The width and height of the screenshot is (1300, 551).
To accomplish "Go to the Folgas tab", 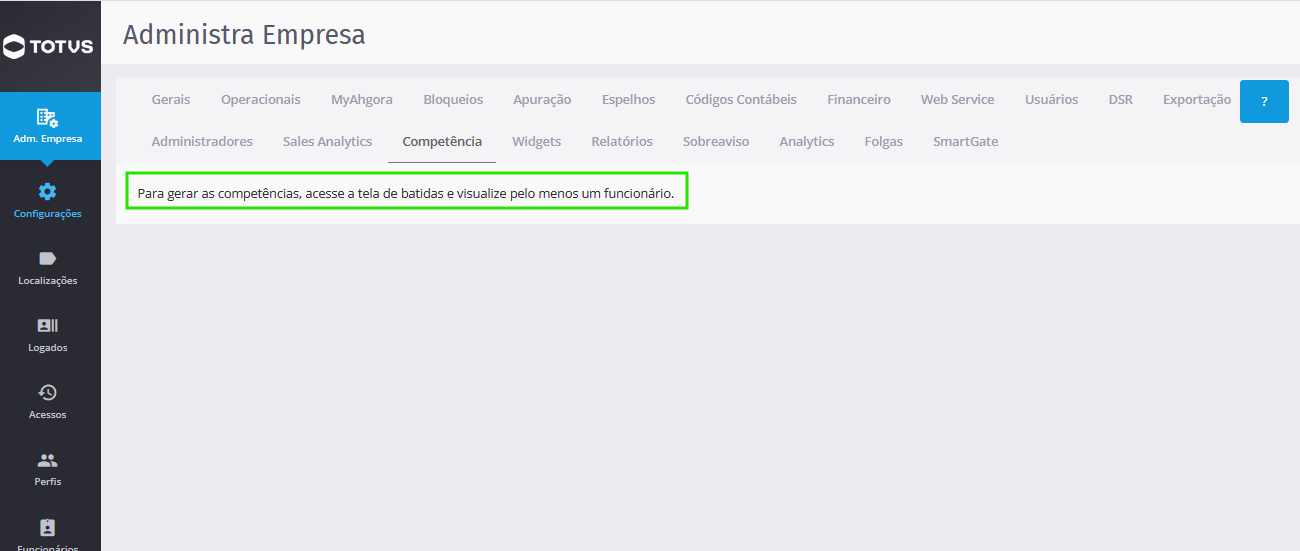I will [x=884, y=141].
